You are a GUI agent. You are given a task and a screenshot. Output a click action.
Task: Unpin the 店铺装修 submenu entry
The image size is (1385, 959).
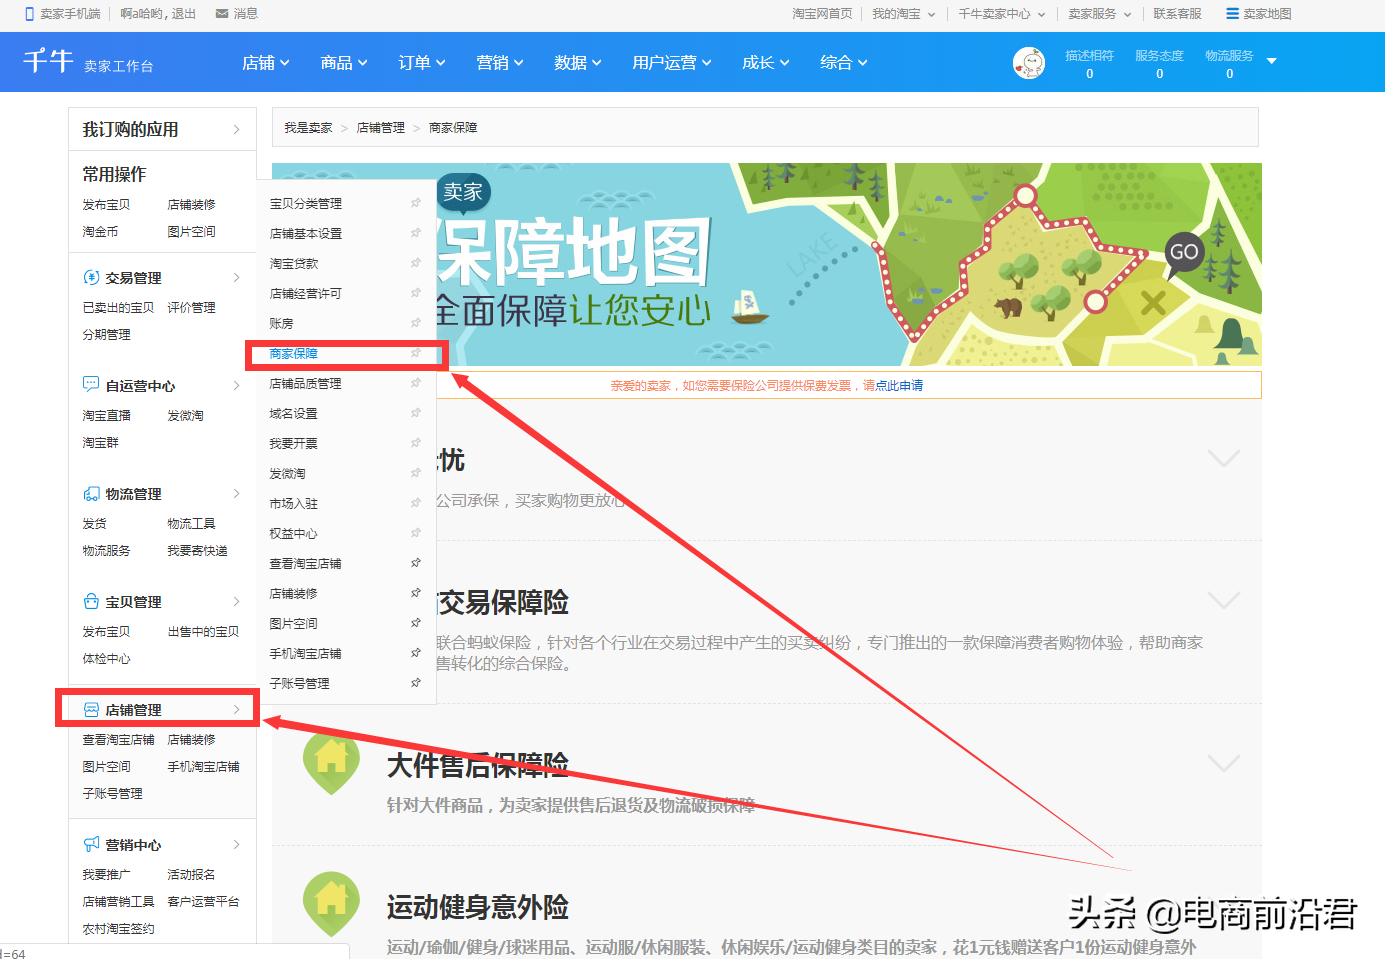point(415,593)
